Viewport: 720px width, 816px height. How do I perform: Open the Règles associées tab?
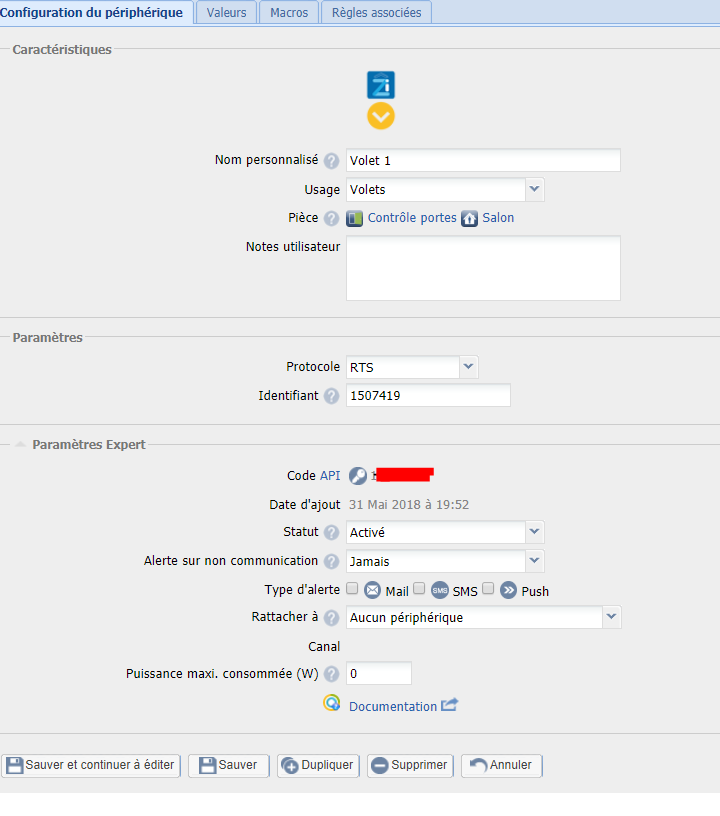point(376,12)
